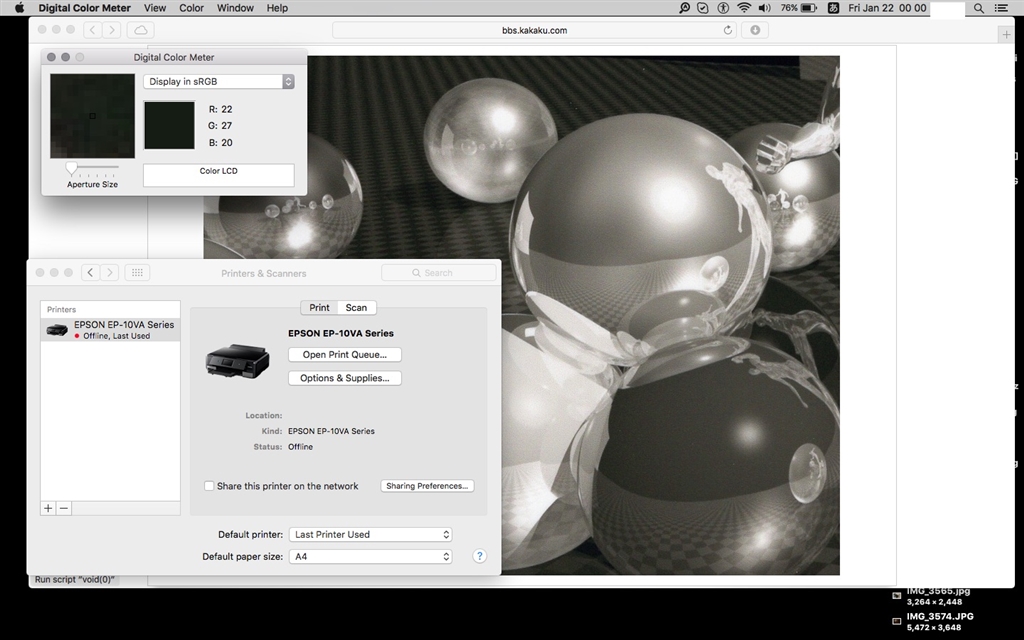Viewport: 1024px width, 640px height.
Task: Click the Options & Supplies button
Action: coord(345,378)
